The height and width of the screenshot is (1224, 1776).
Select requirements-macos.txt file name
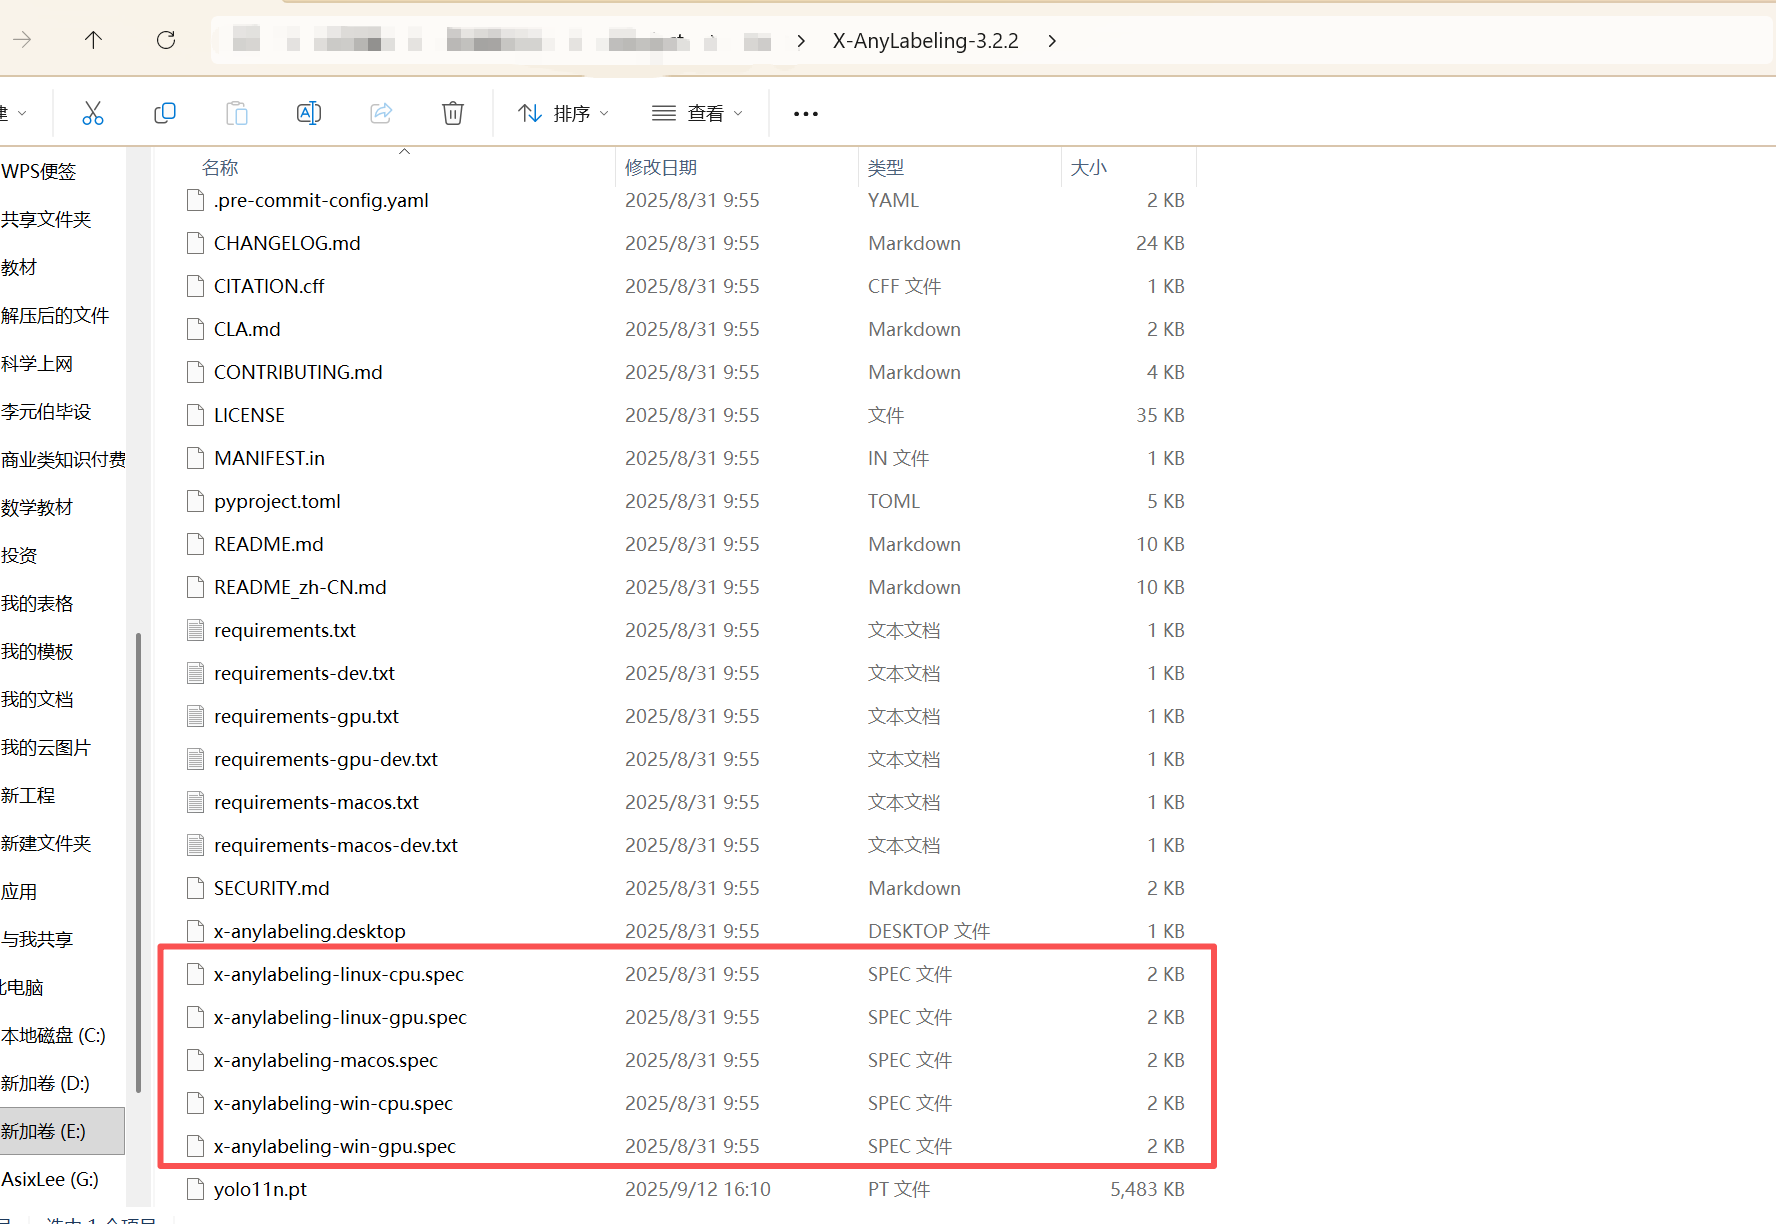tap(316, 803)
